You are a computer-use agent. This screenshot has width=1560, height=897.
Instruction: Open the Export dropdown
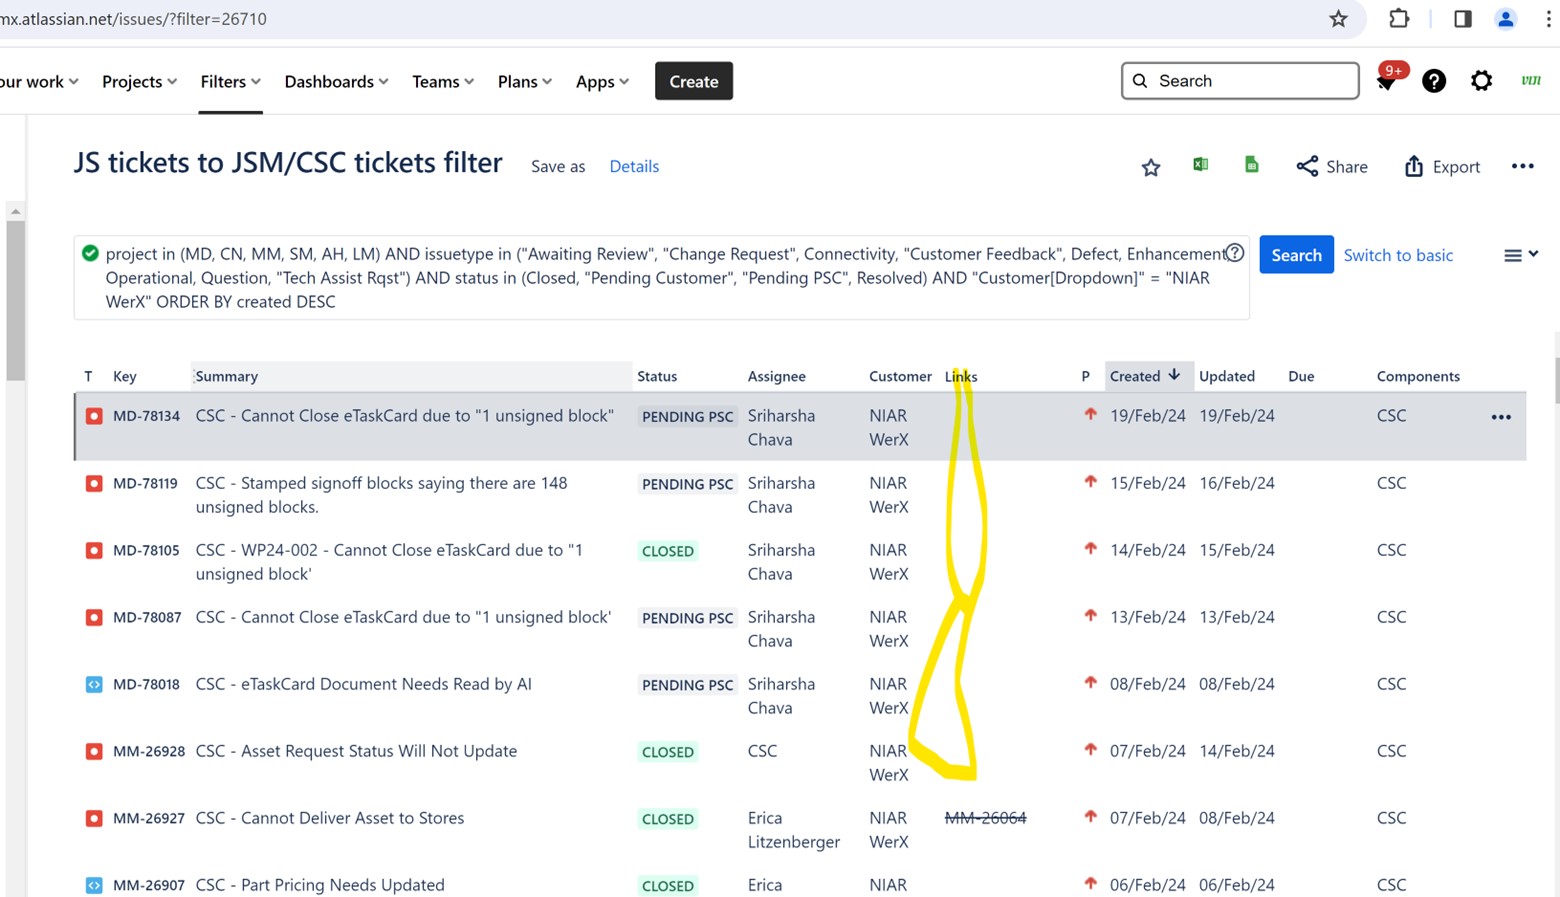click(x=1442, y=166)
